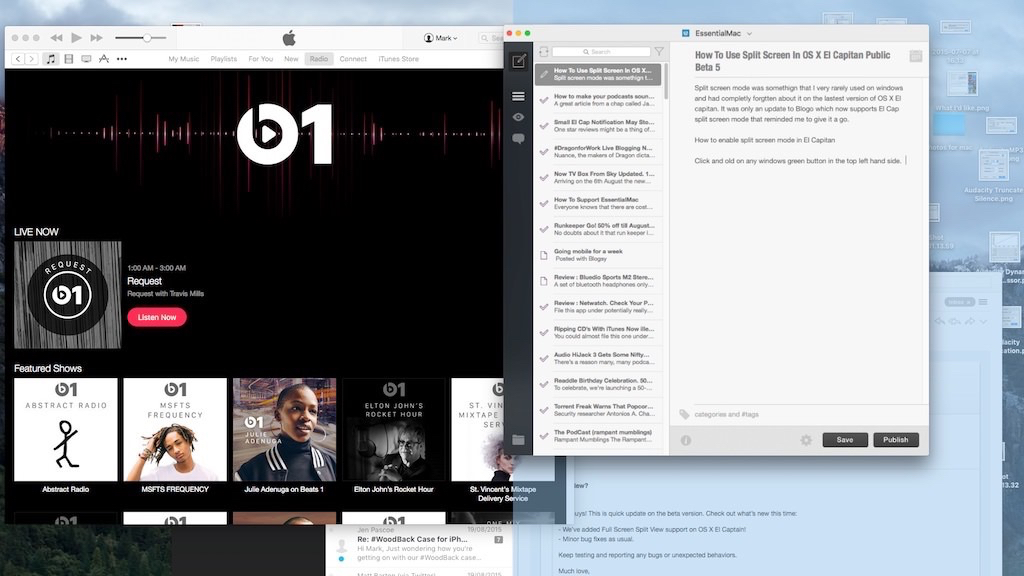Select the Apps icon in iTunes
The height and width of the screenshot is (576, 1024).
tap(104, 59)
